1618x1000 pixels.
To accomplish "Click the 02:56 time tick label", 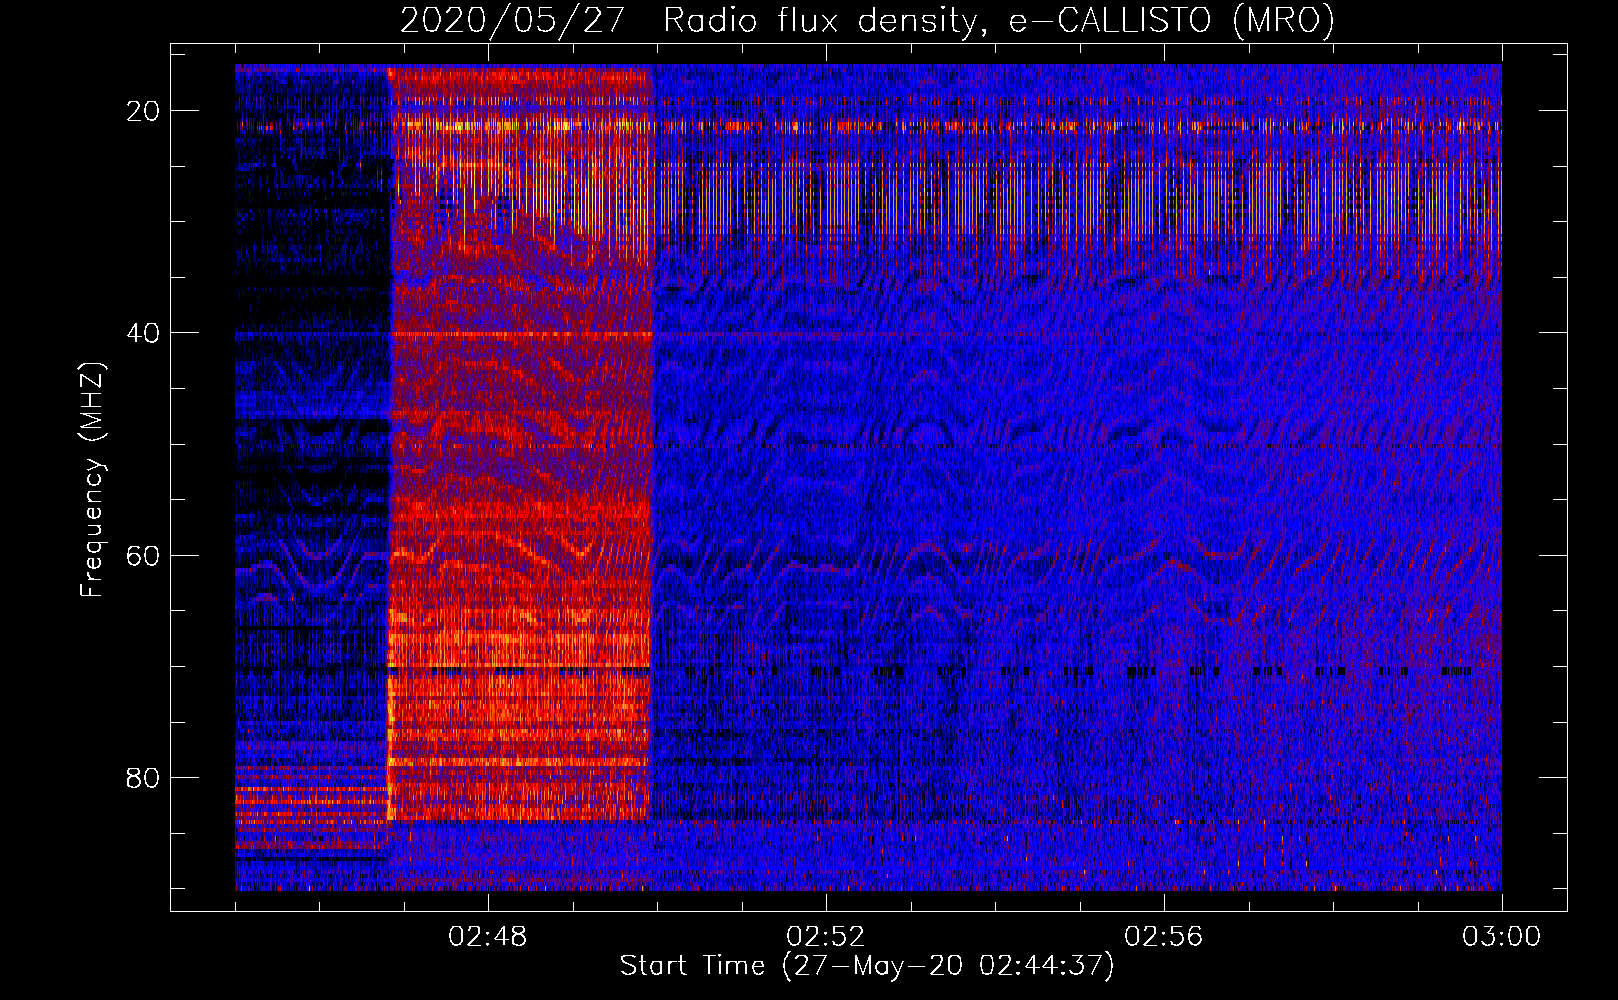I will (x=1164, y=937).
